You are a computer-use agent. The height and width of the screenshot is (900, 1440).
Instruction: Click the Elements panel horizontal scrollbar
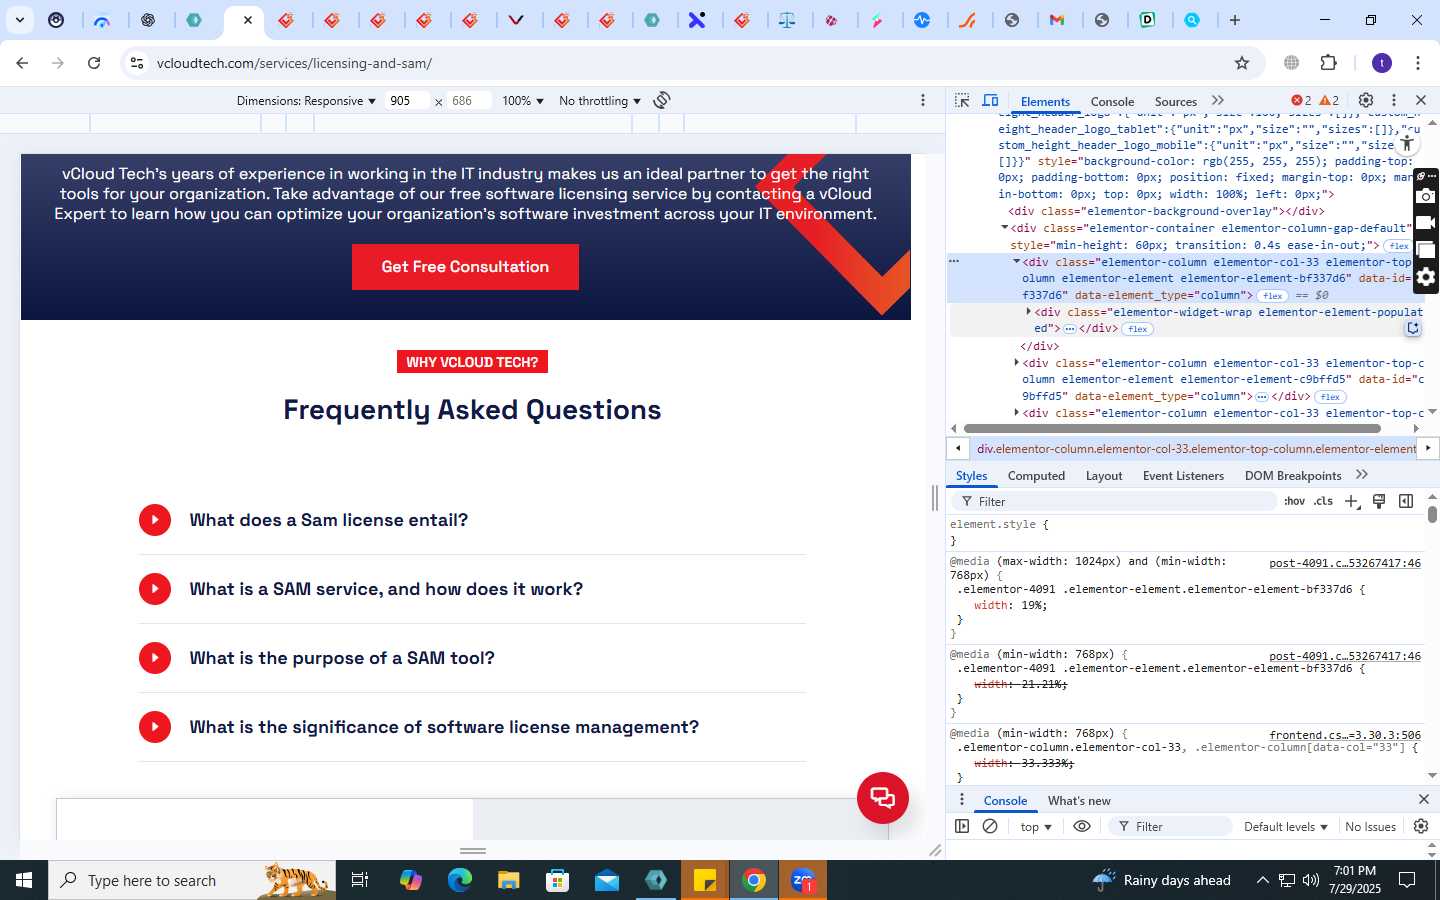(x=1172, y=428)
